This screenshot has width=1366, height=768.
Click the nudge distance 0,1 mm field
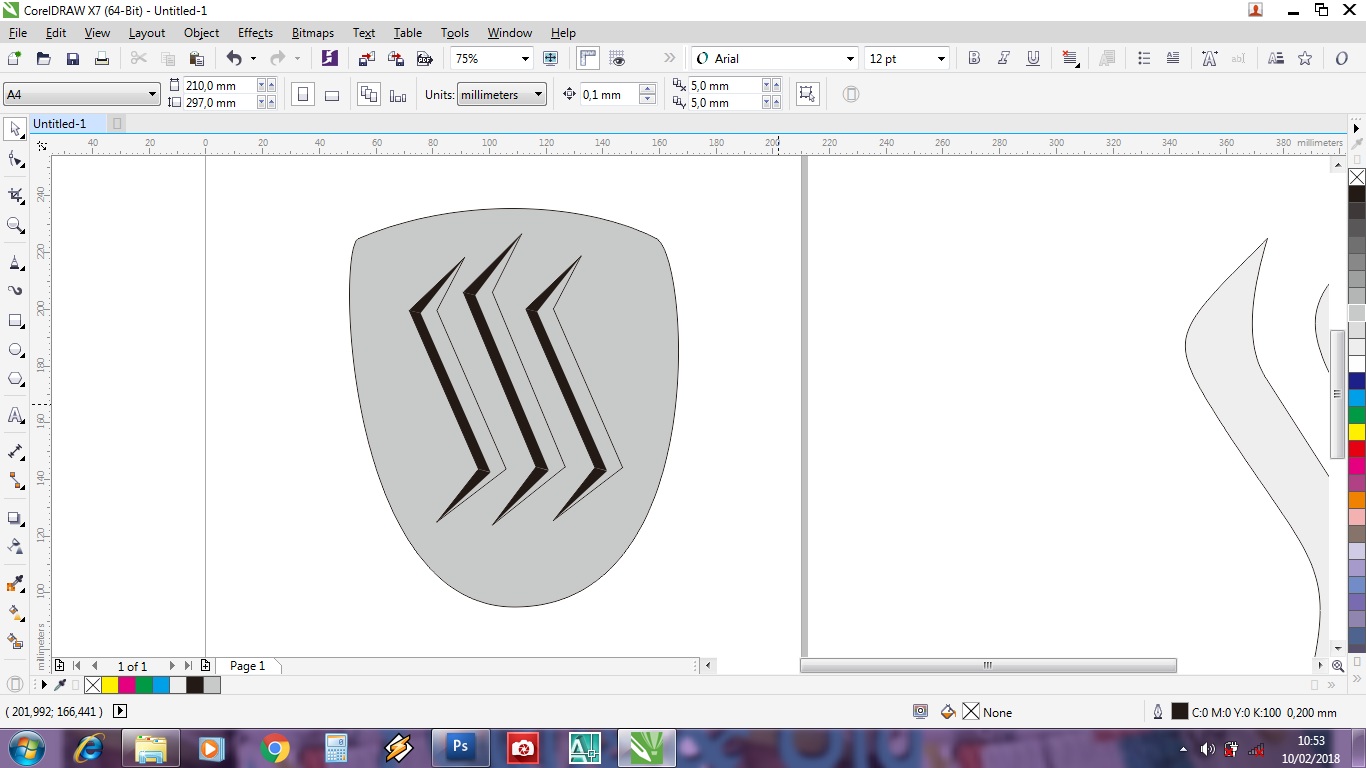[609, 95]
